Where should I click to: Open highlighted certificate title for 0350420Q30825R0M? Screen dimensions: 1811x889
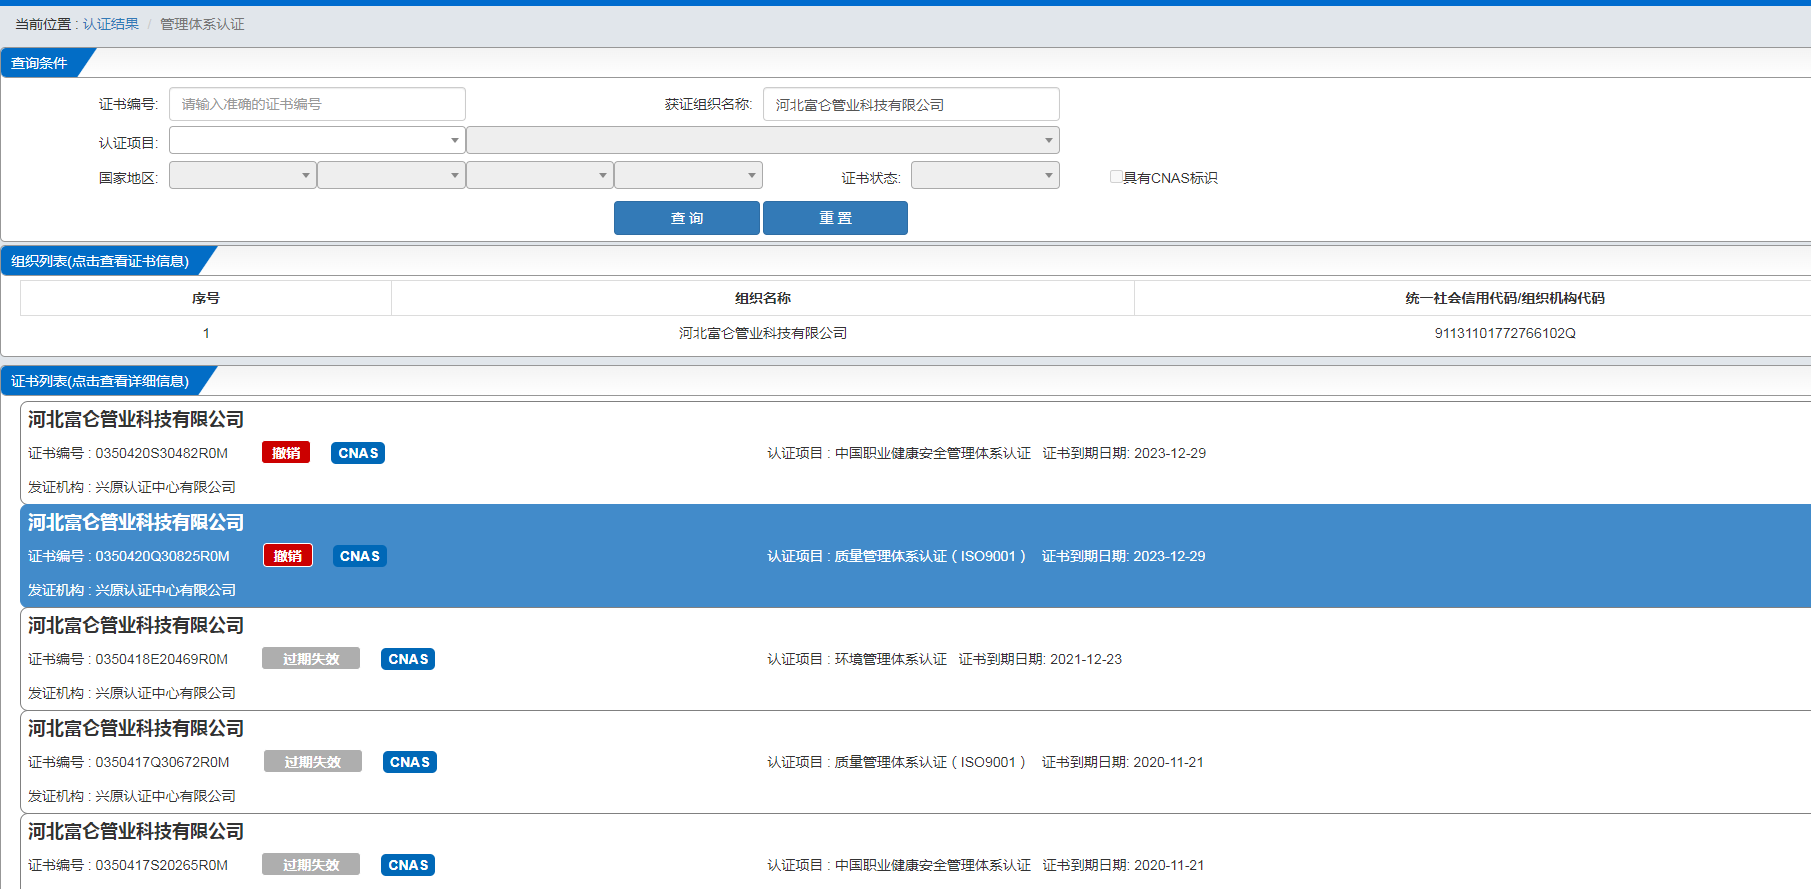click(136, 523)
